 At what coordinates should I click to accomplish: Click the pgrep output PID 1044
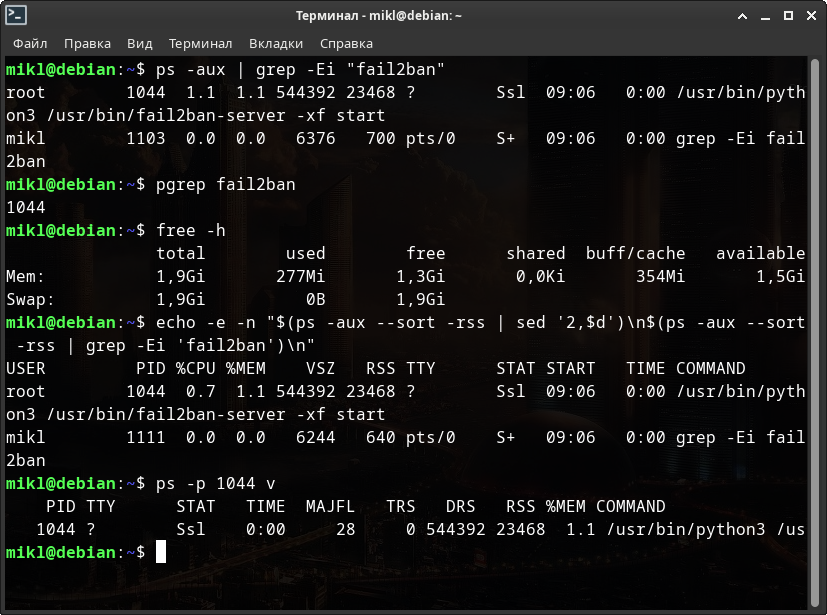pos(25,207)
